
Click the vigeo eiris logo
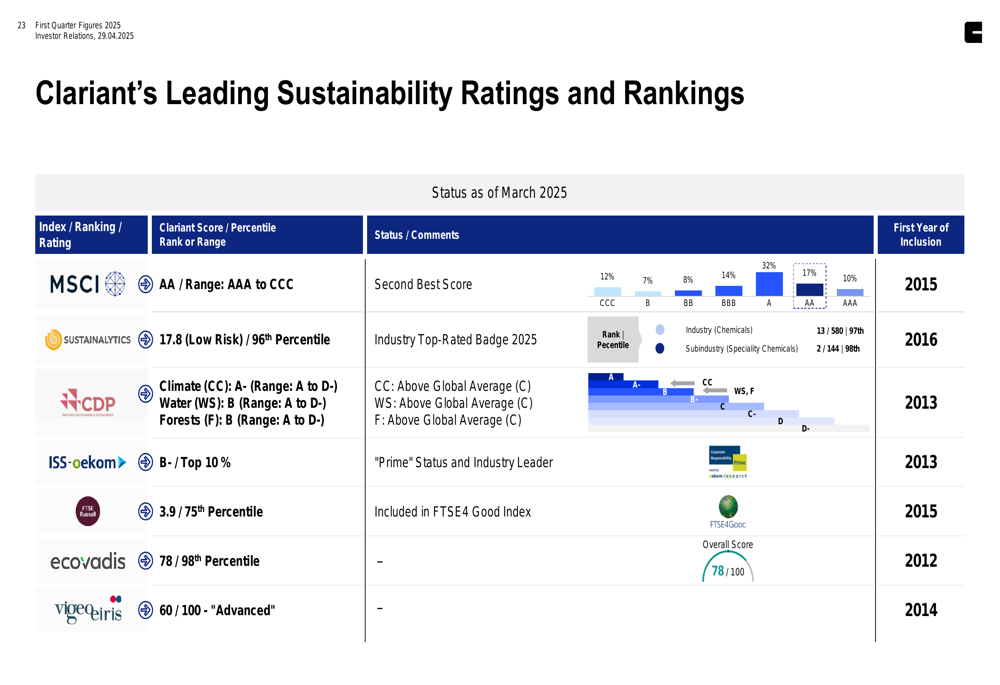(88, 609)
